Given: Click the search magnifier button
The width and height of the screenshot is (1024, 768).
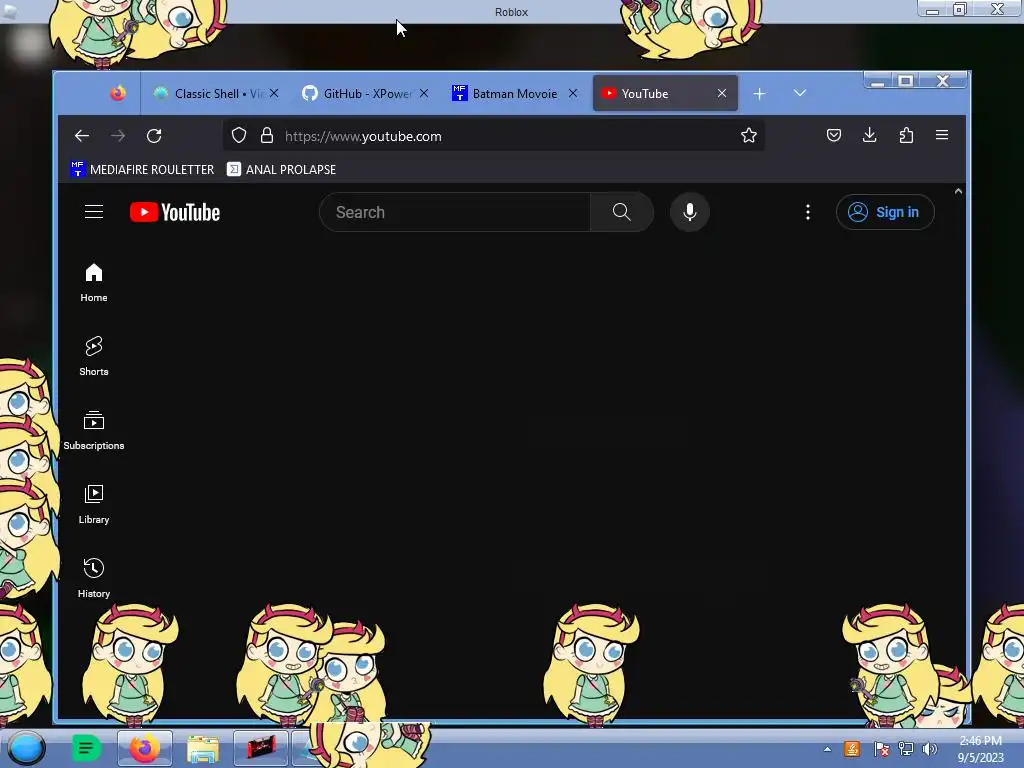Looking at the screenshot, I should pos(622,212).
